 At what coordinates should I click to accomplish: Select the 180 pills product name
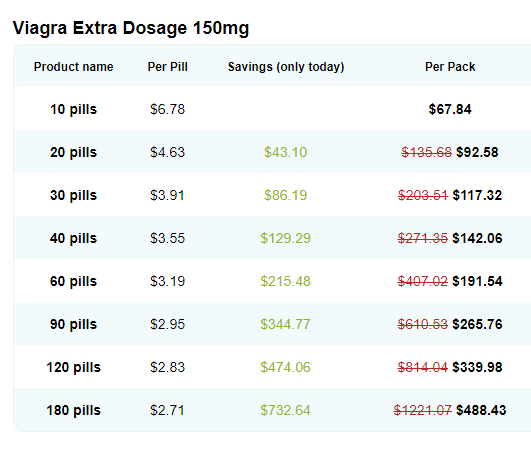[73, 410]
